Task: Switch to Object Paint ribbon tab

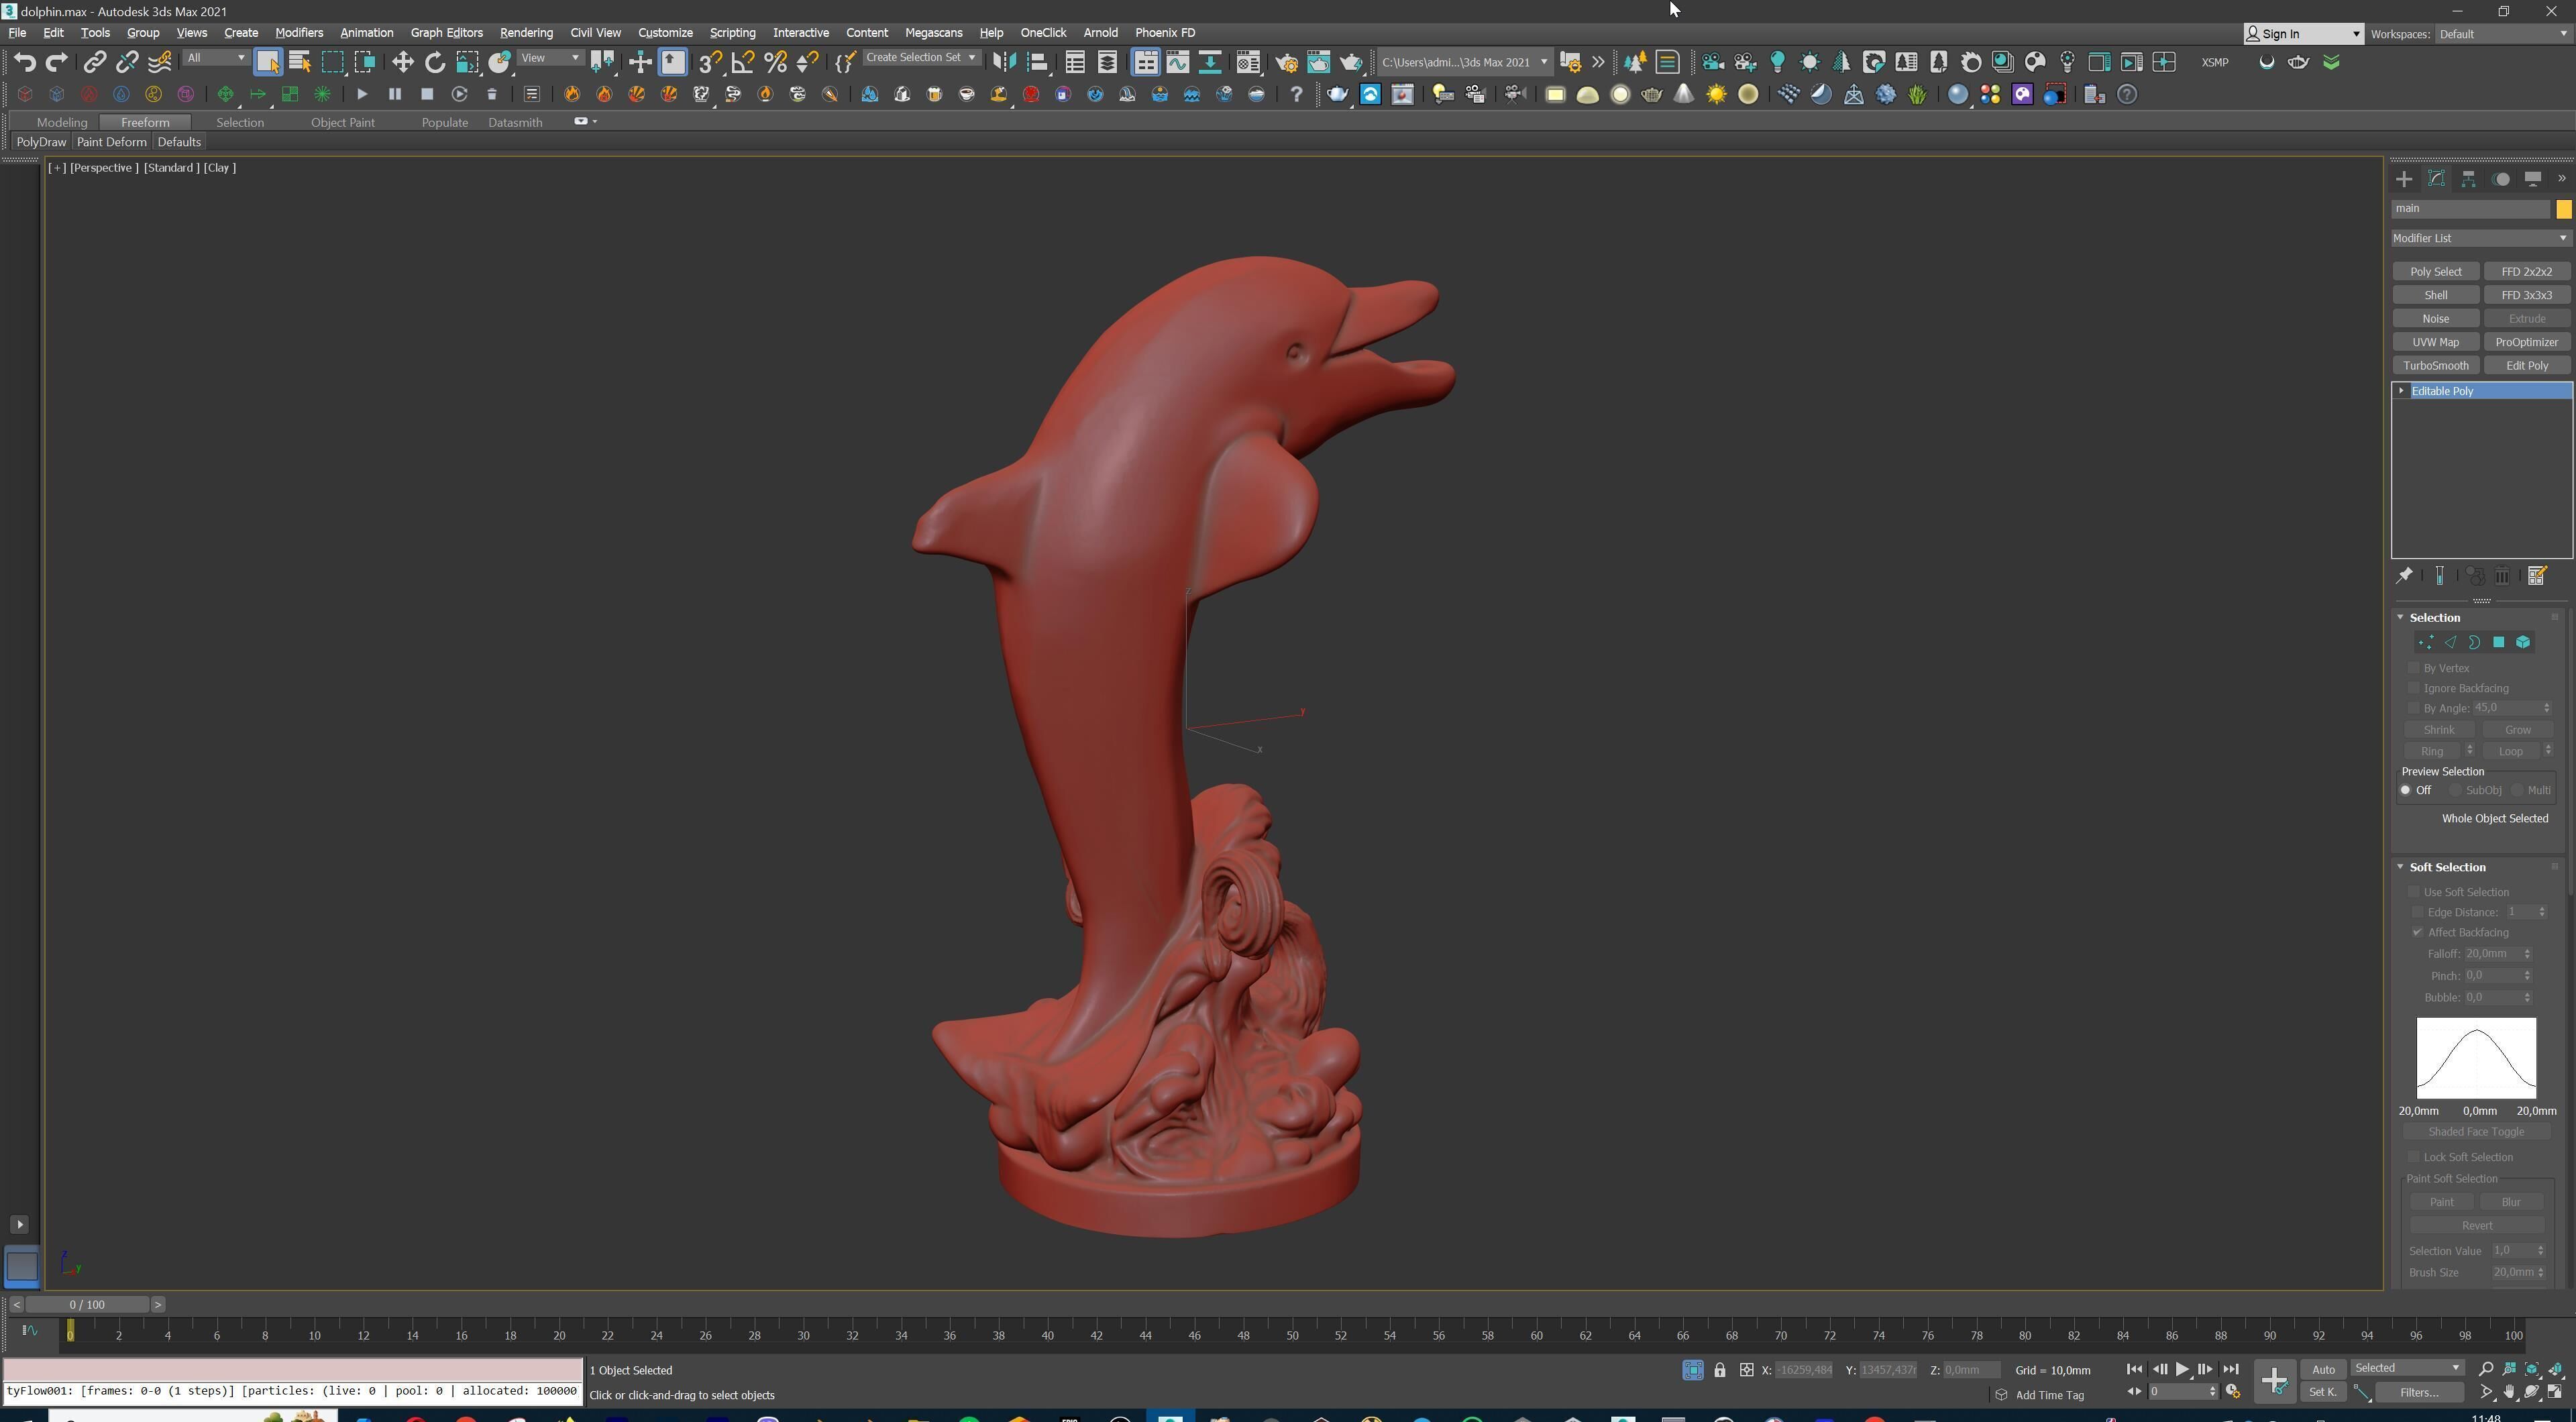Action: pos(342,122)
